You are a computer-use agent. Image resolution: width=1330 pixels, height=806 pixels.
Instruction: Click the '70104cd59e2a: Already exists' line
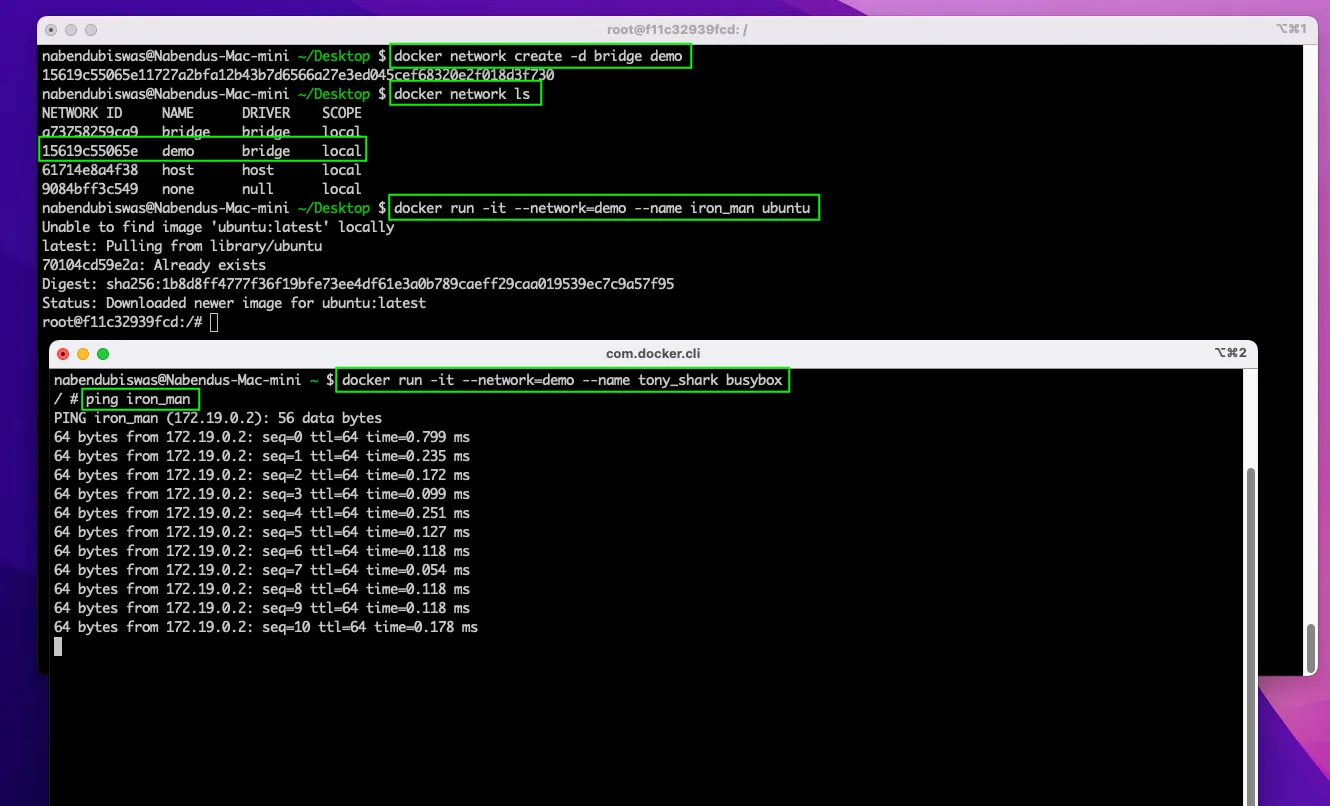[x=154, y=265]
